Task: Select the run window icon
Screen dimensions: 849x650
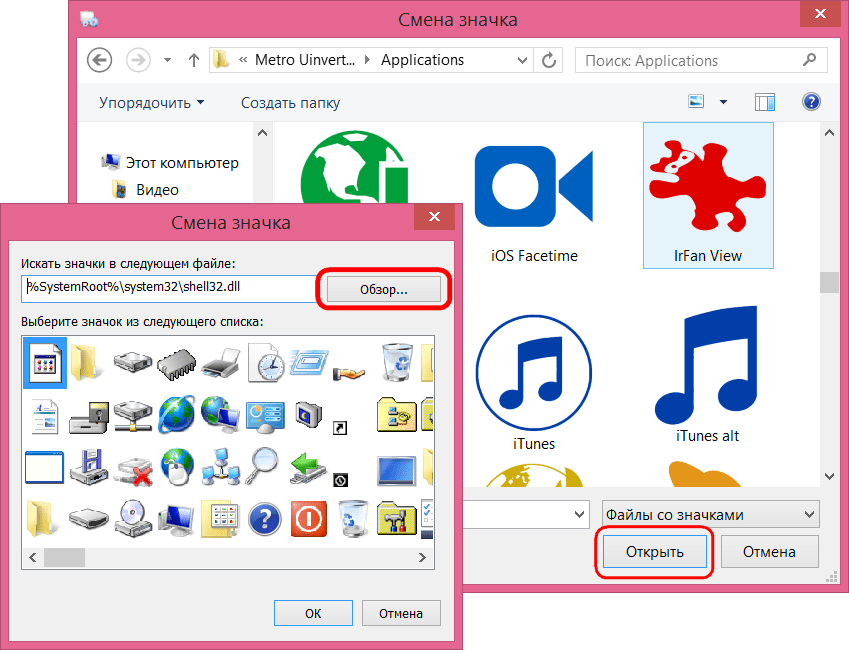Action: click(x=309, y=362)
